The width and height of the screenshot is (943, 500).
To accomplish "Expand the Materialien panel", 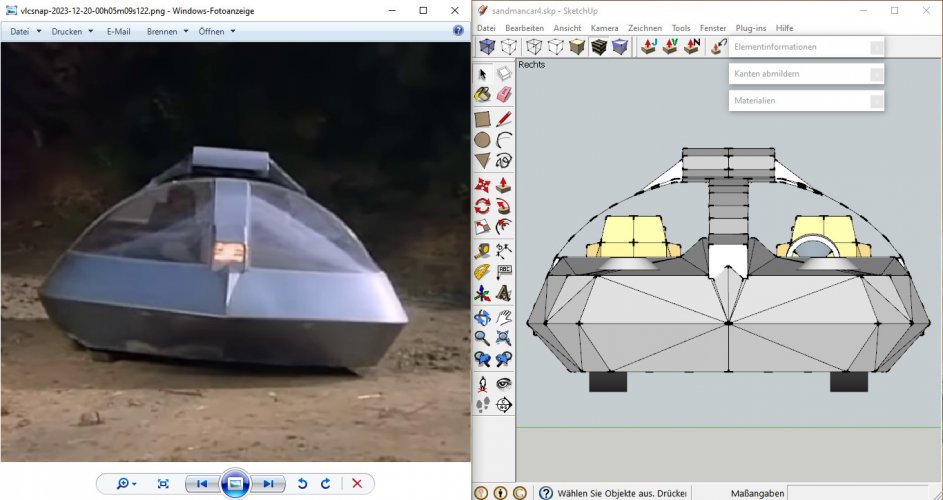I will [x=806, y=100].
